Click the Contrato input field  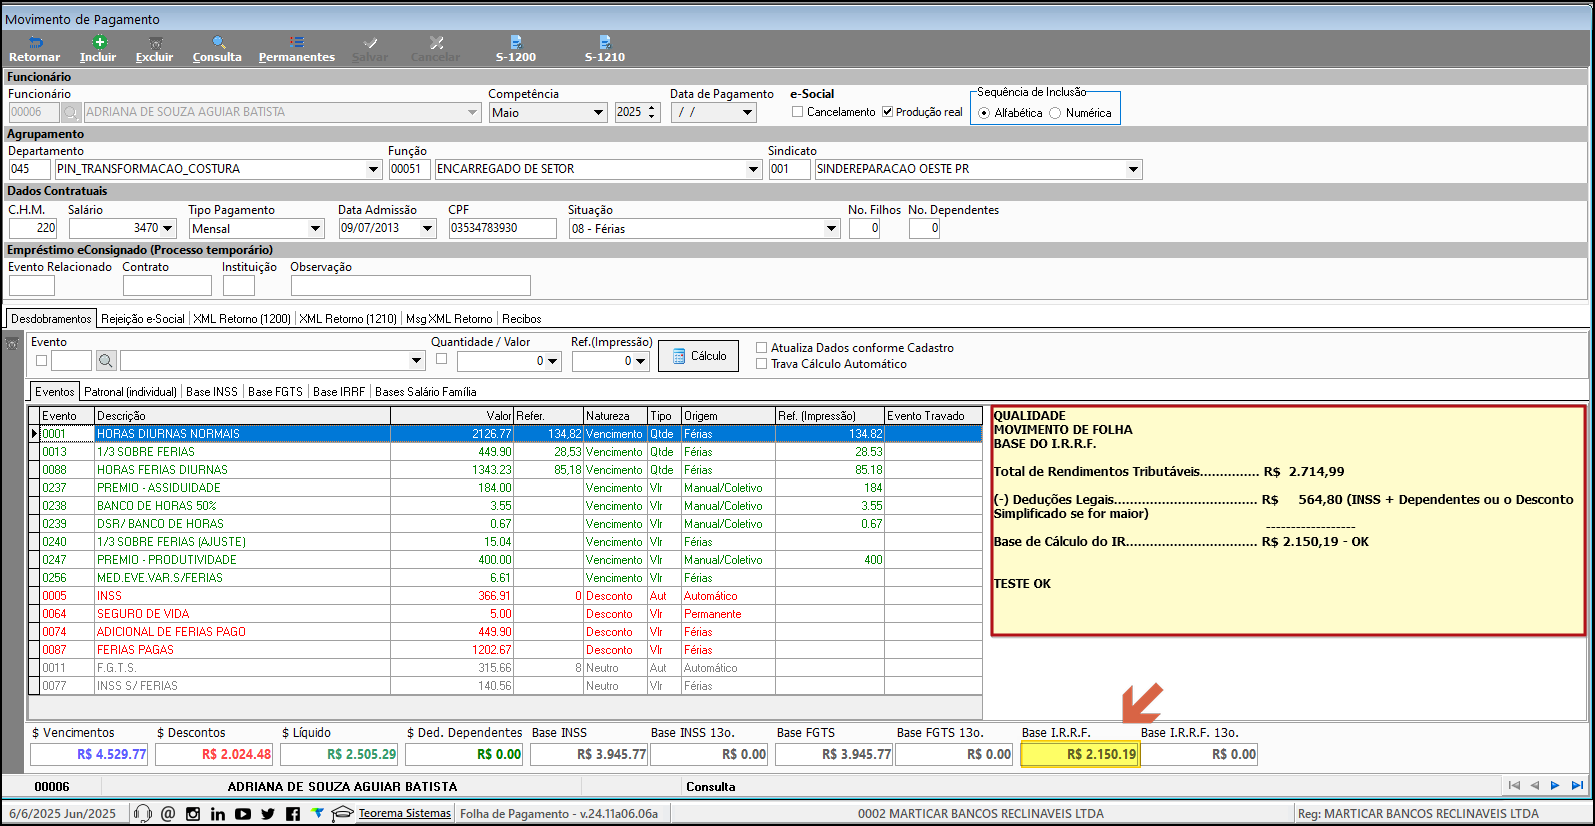pyautogui.click(x=167, y=286)
